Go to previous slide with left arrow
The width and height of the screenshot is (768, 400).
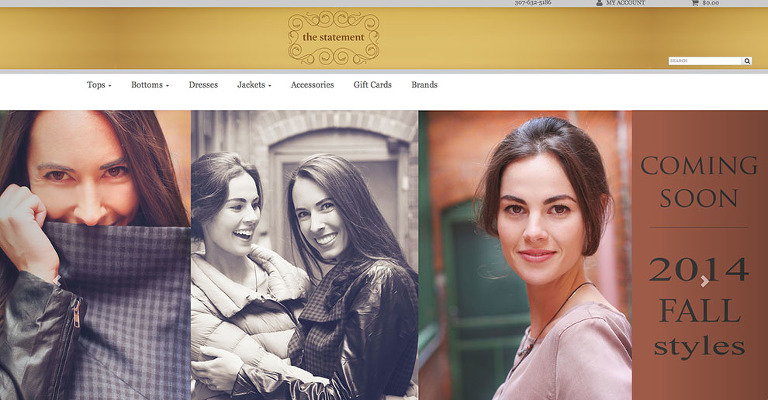point(57,281)
